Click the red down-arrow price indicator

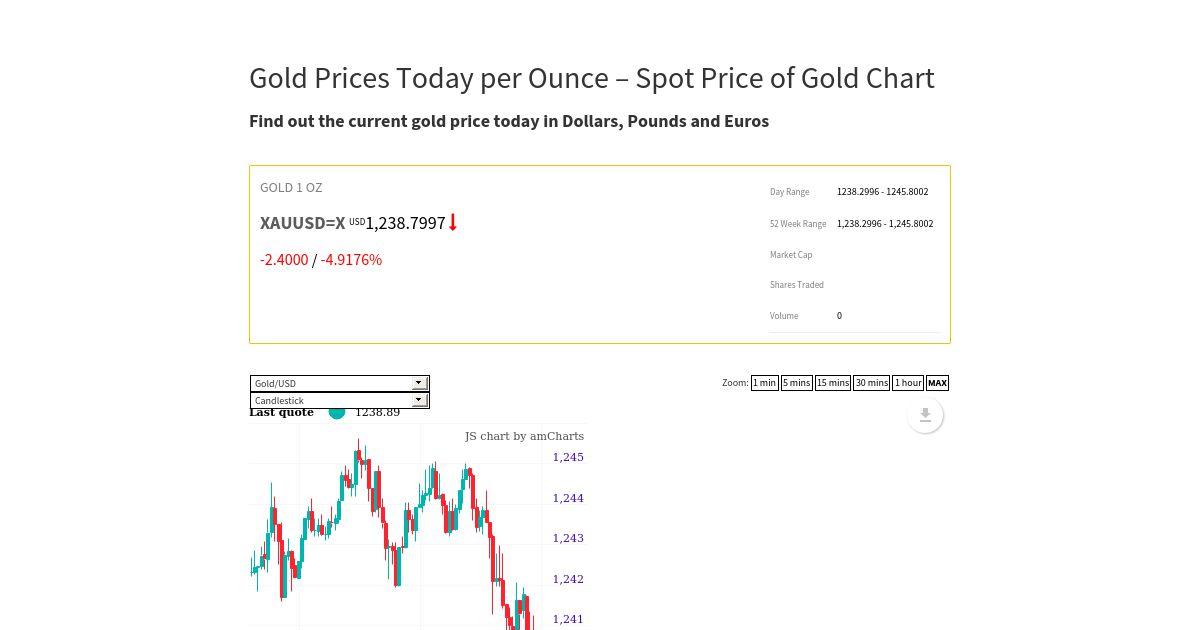click(453, 223)
